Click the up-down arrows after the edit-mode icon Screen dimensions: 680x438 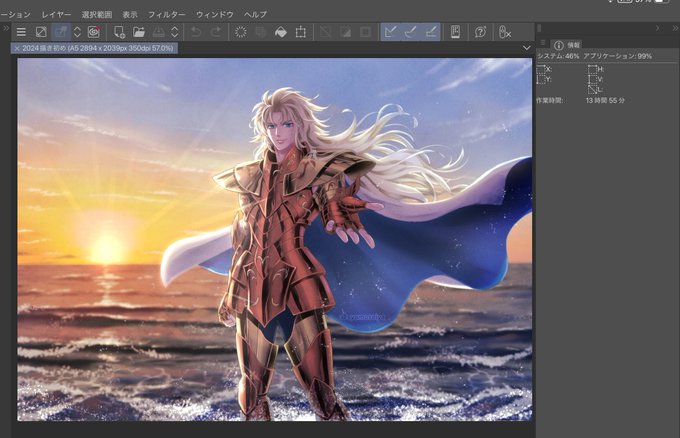coord(77,32)
